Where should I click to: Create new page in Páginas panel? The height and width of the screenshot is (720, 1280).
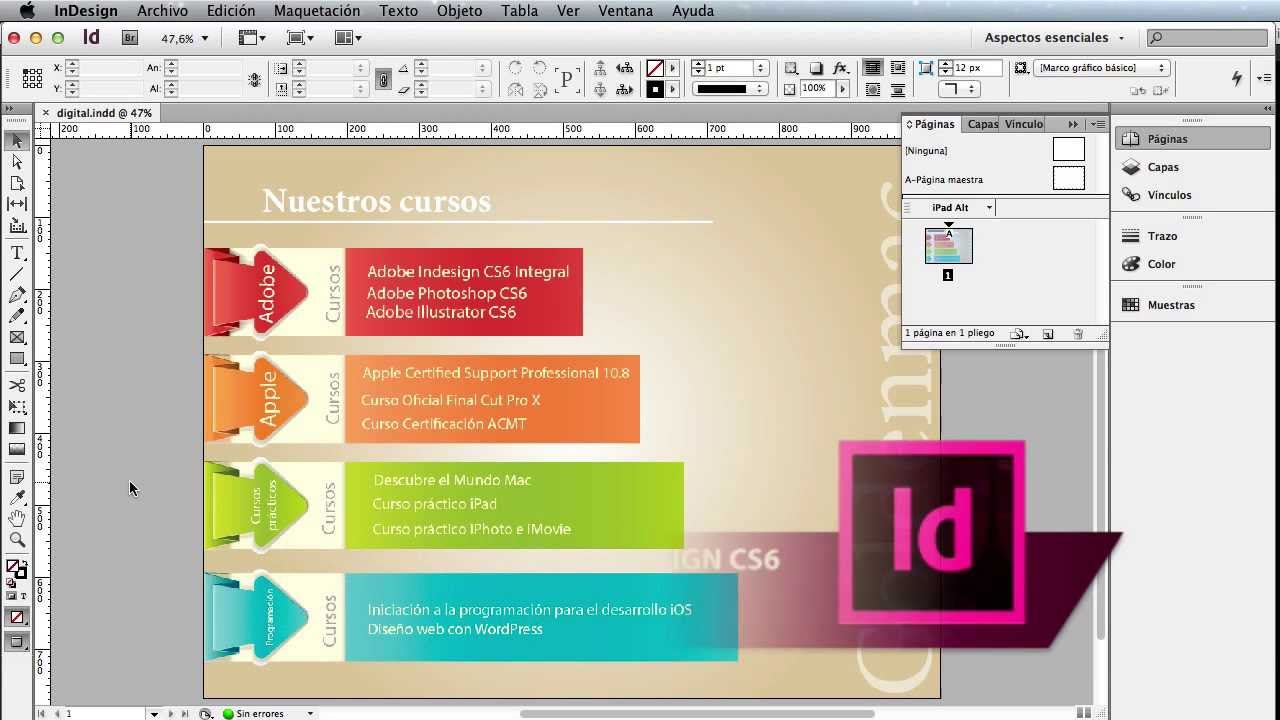point(1048,334)
